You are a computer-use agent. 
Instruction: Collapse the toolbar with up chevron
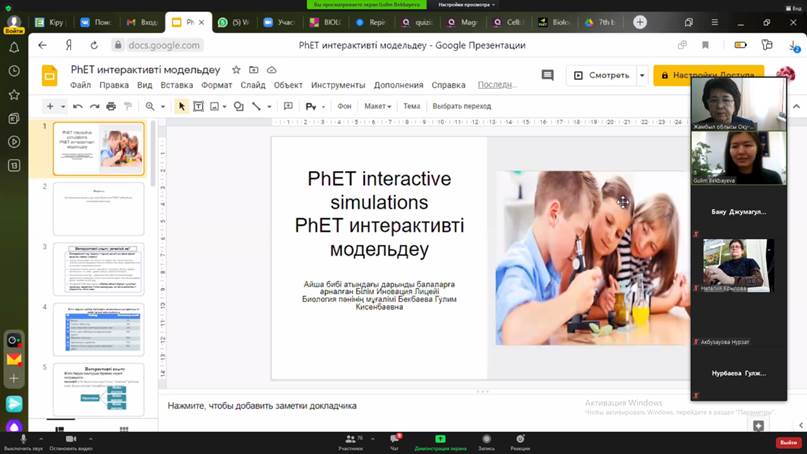coord(796,107)
